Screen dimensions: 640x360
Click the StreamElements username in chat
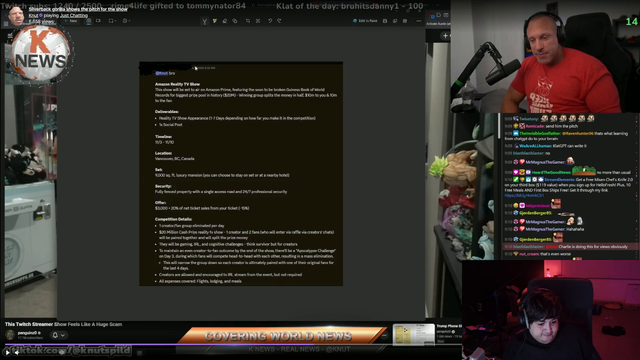click(x=559, y=180)
